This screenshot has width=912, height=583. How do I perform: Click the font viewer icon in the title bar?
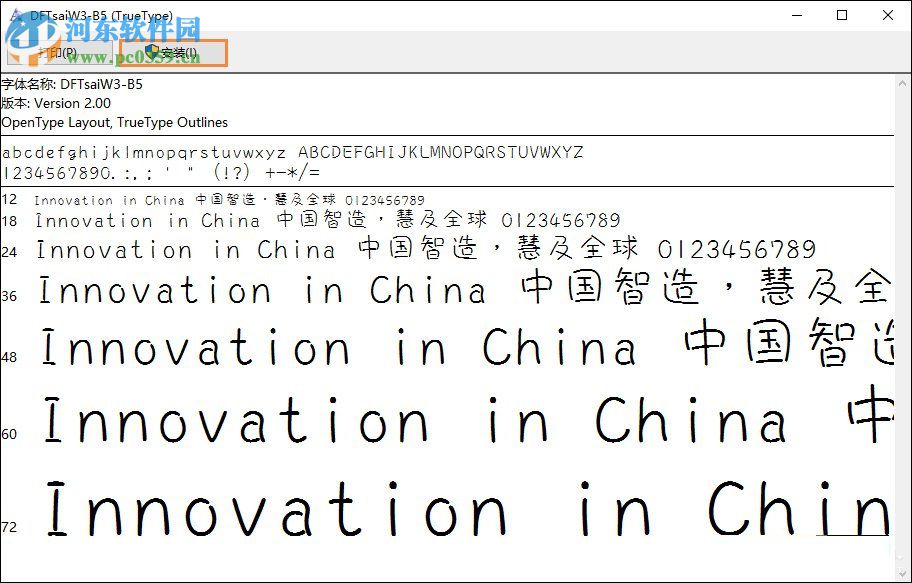12,15
